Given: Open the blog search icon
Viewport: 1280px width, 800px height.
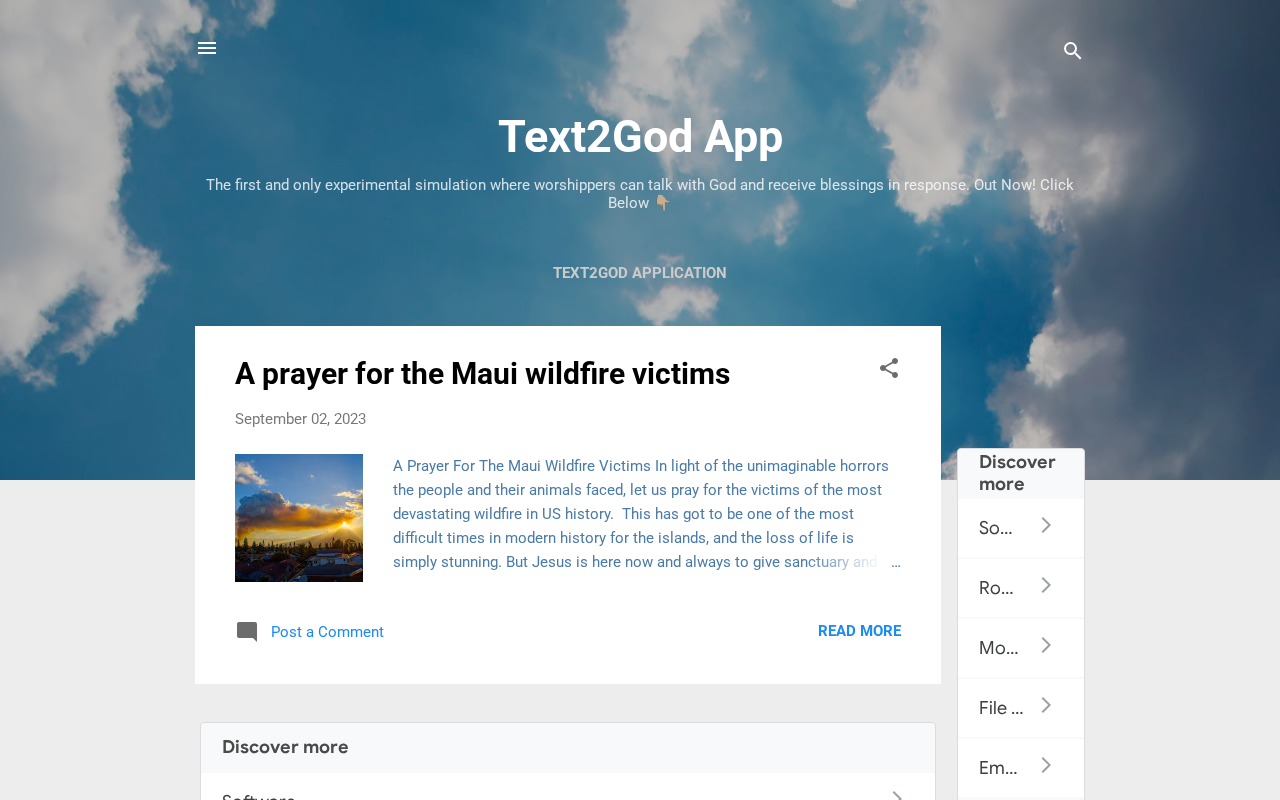Looking at the screenshot, I should (x=1073, y=51).
